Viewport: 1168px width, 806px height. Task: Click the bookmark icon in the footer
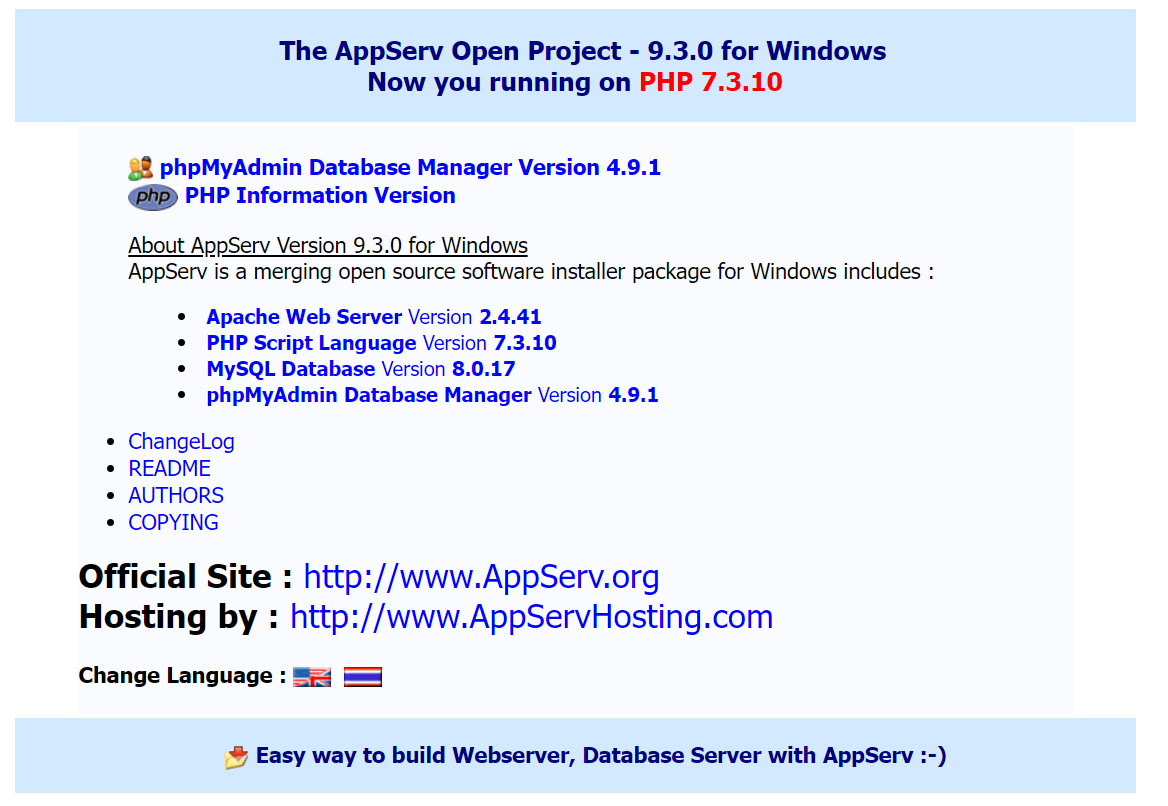[235, 755]
